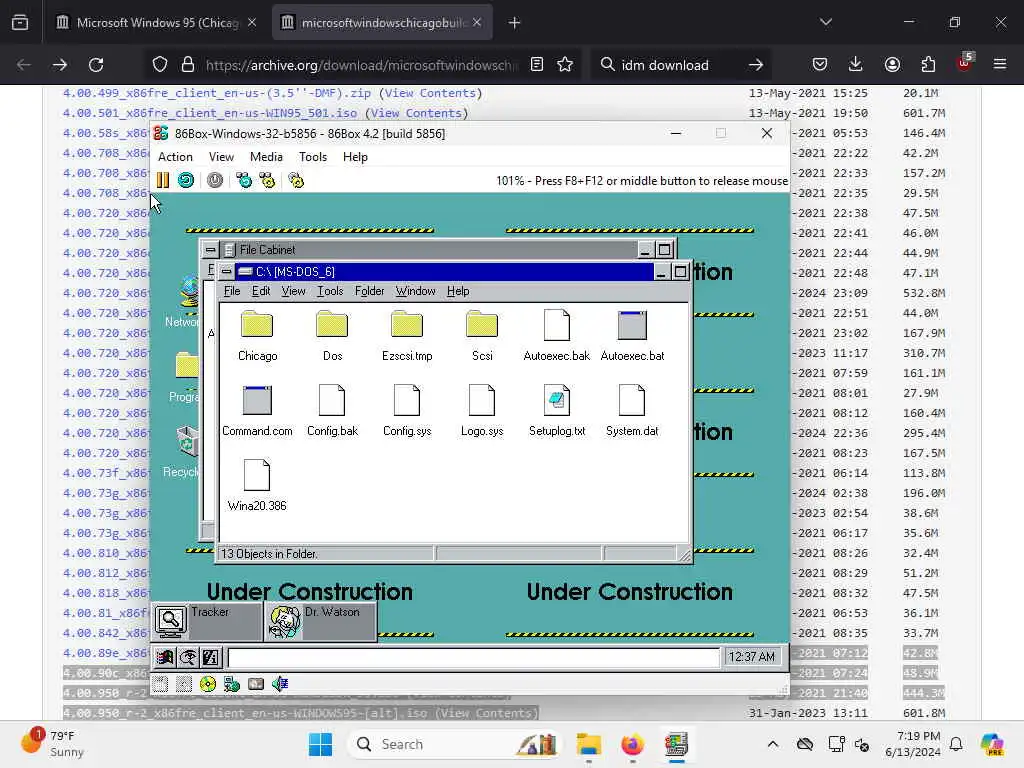Open Edit menu in C:\ window

[x=261, y=291]
